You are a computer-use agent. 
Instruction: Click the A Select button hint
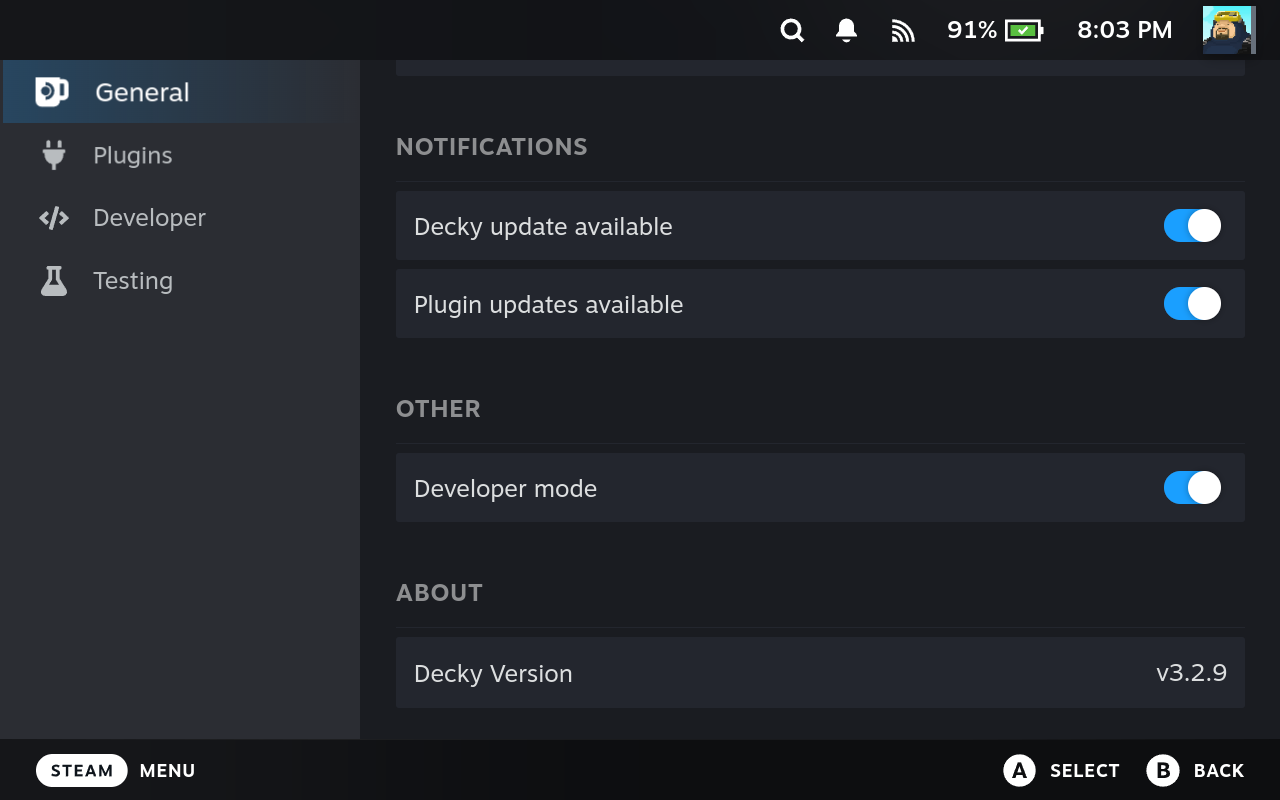point(1061,770)
